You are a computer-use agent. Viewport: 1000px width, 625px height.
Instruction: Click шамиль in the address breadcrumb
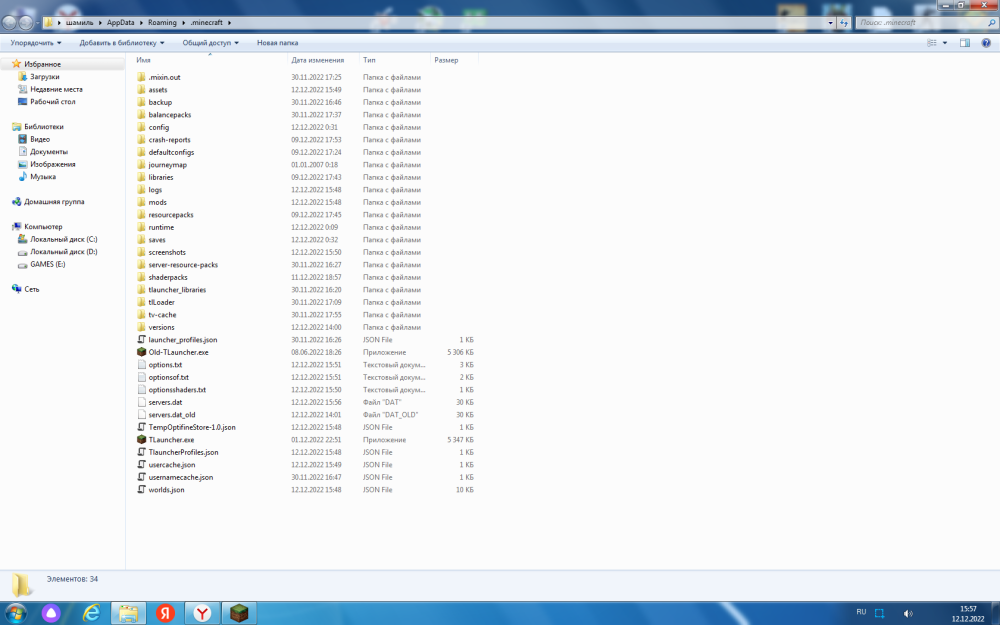click(x=79, y=22)
